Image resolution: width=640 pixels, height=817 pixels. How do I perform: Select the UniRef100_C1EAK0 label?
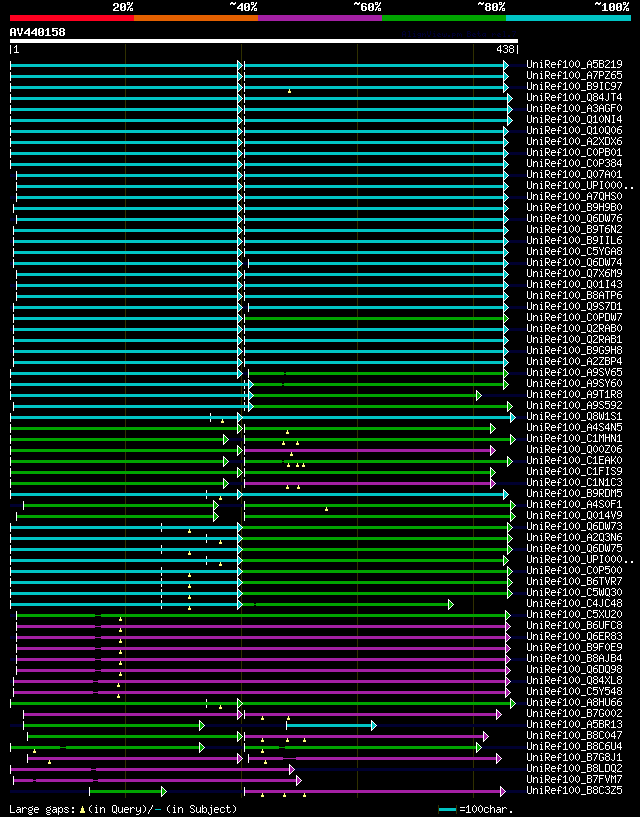[x=574, y=460]
